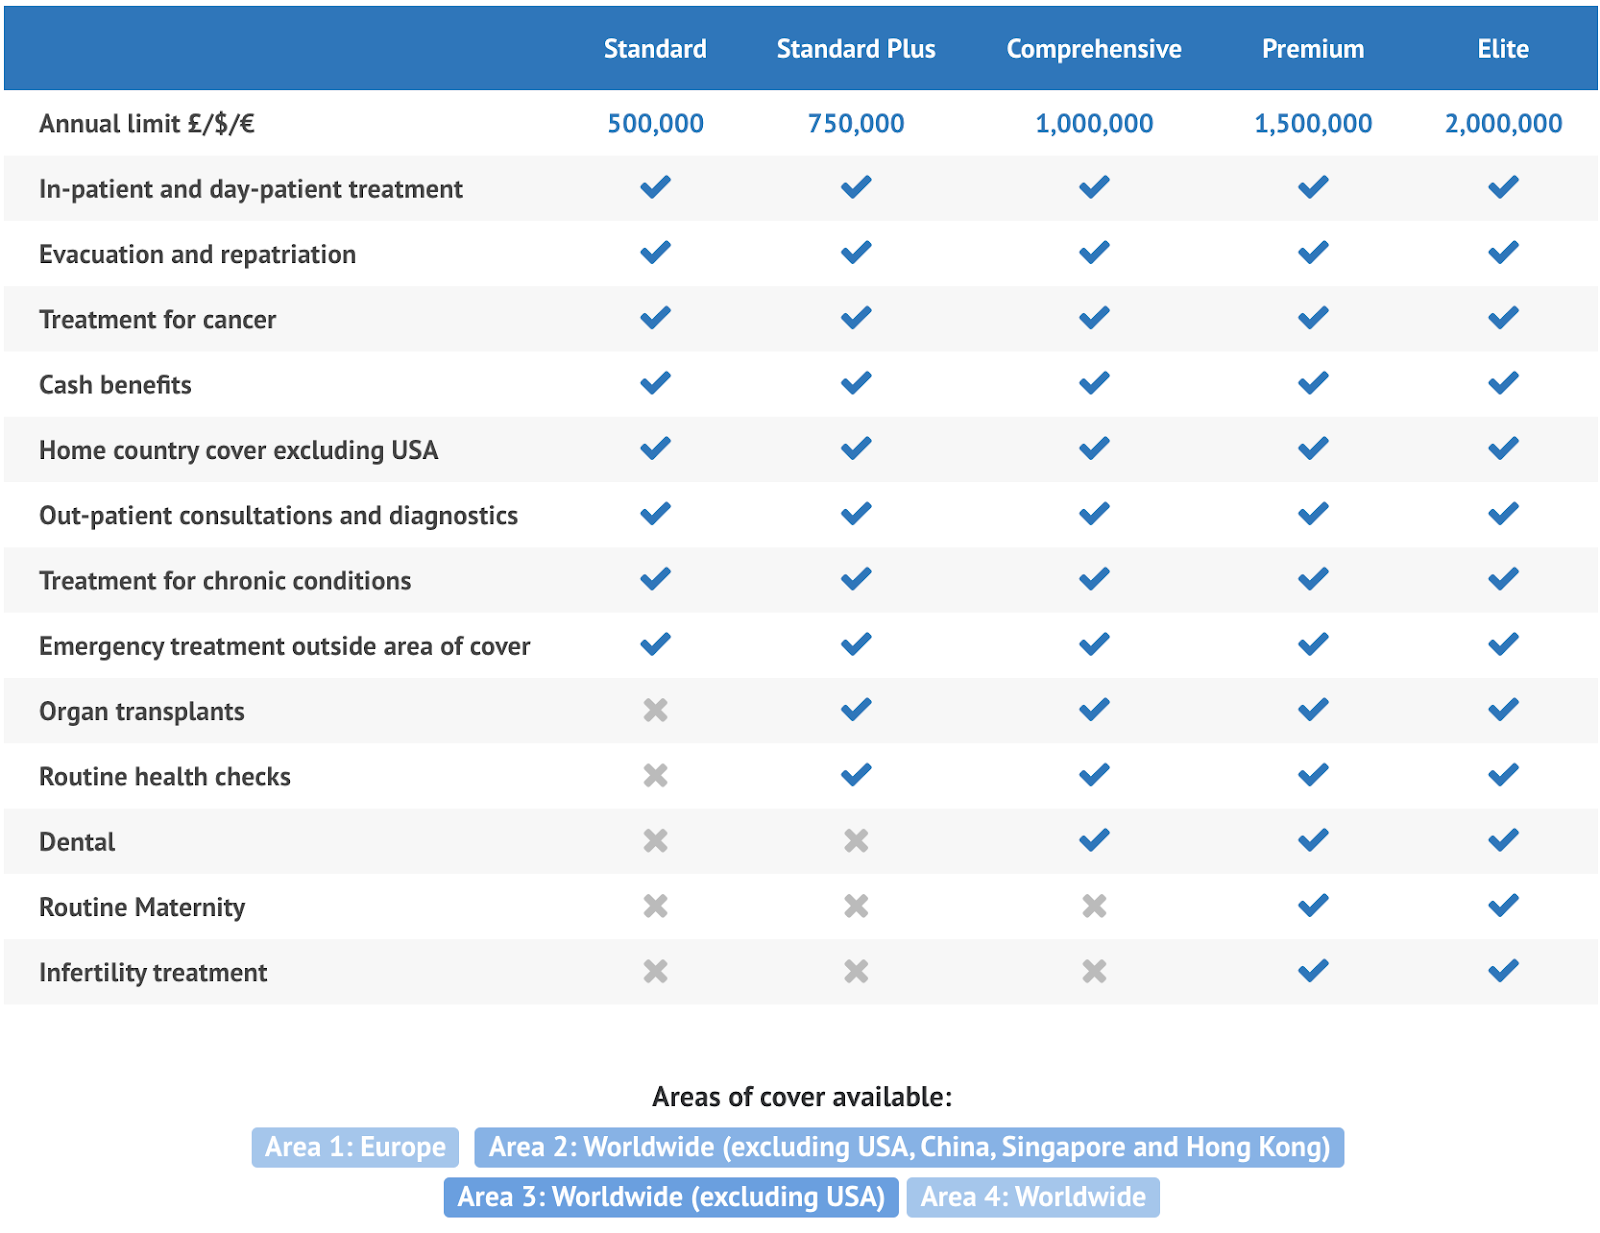Click the Comprehensive column header

[1094, 49]
